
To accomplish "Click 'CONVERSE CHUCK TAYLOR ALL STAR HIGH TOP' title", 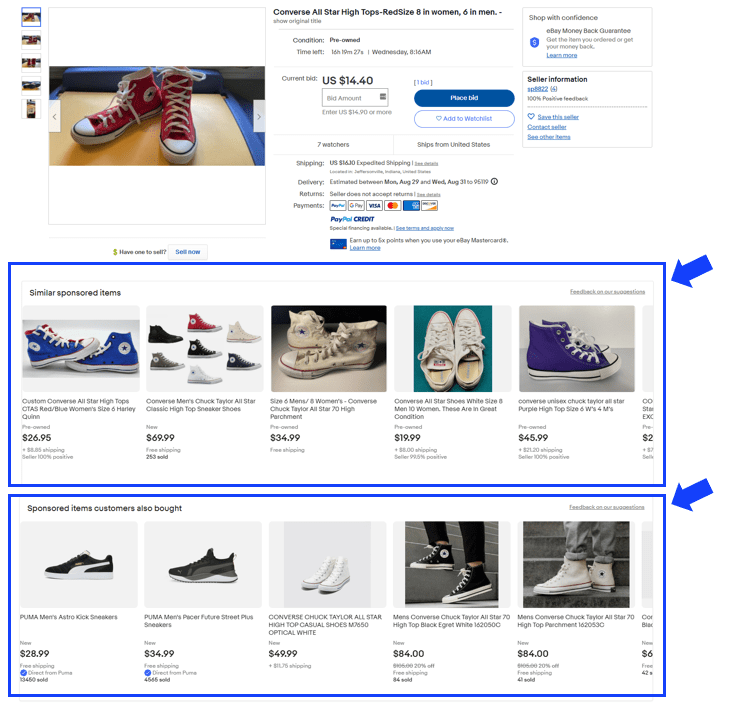I will 325,625.
